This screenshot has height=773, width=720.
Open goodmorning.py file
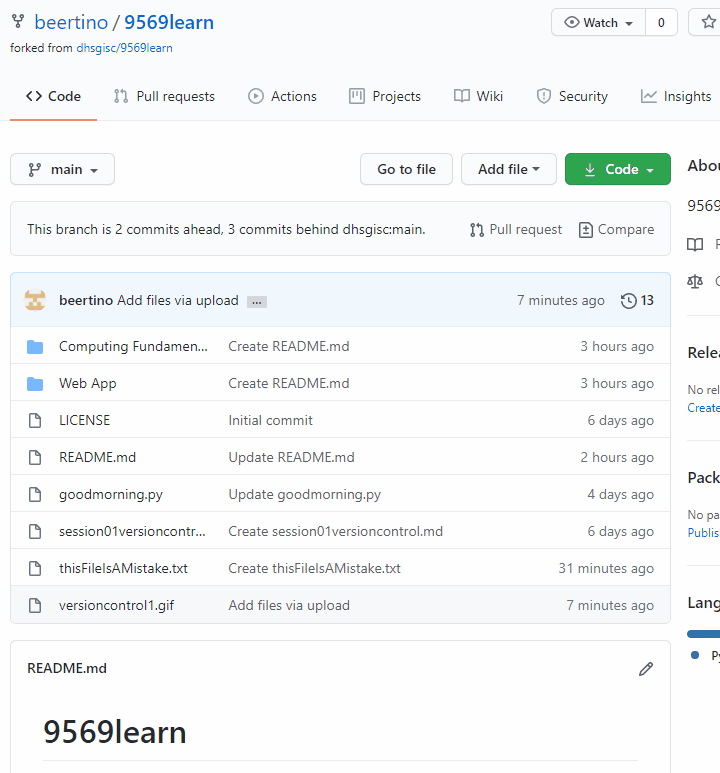pyautogui.click(x=111, y=494)
